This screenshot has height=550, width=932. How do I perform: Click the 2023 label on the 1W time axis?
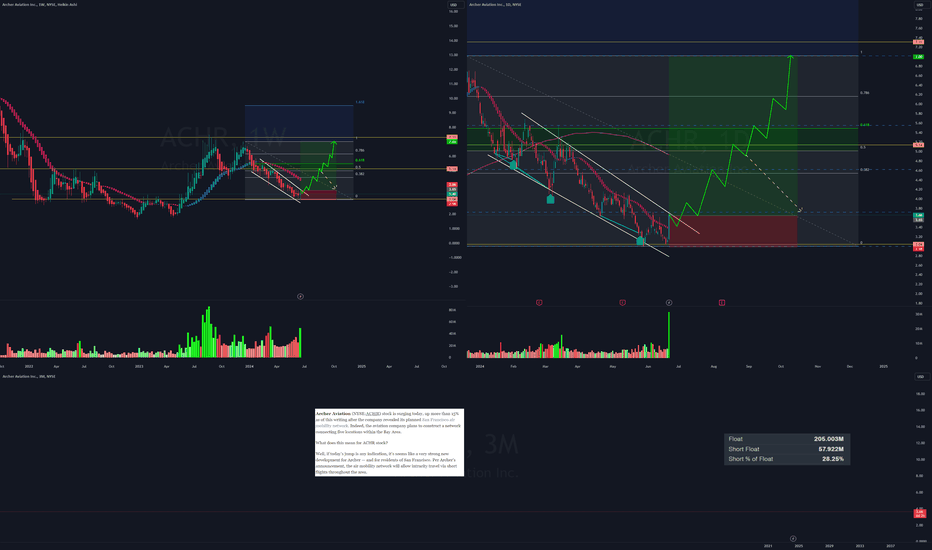pyautogui.click(x=139, y=366)
